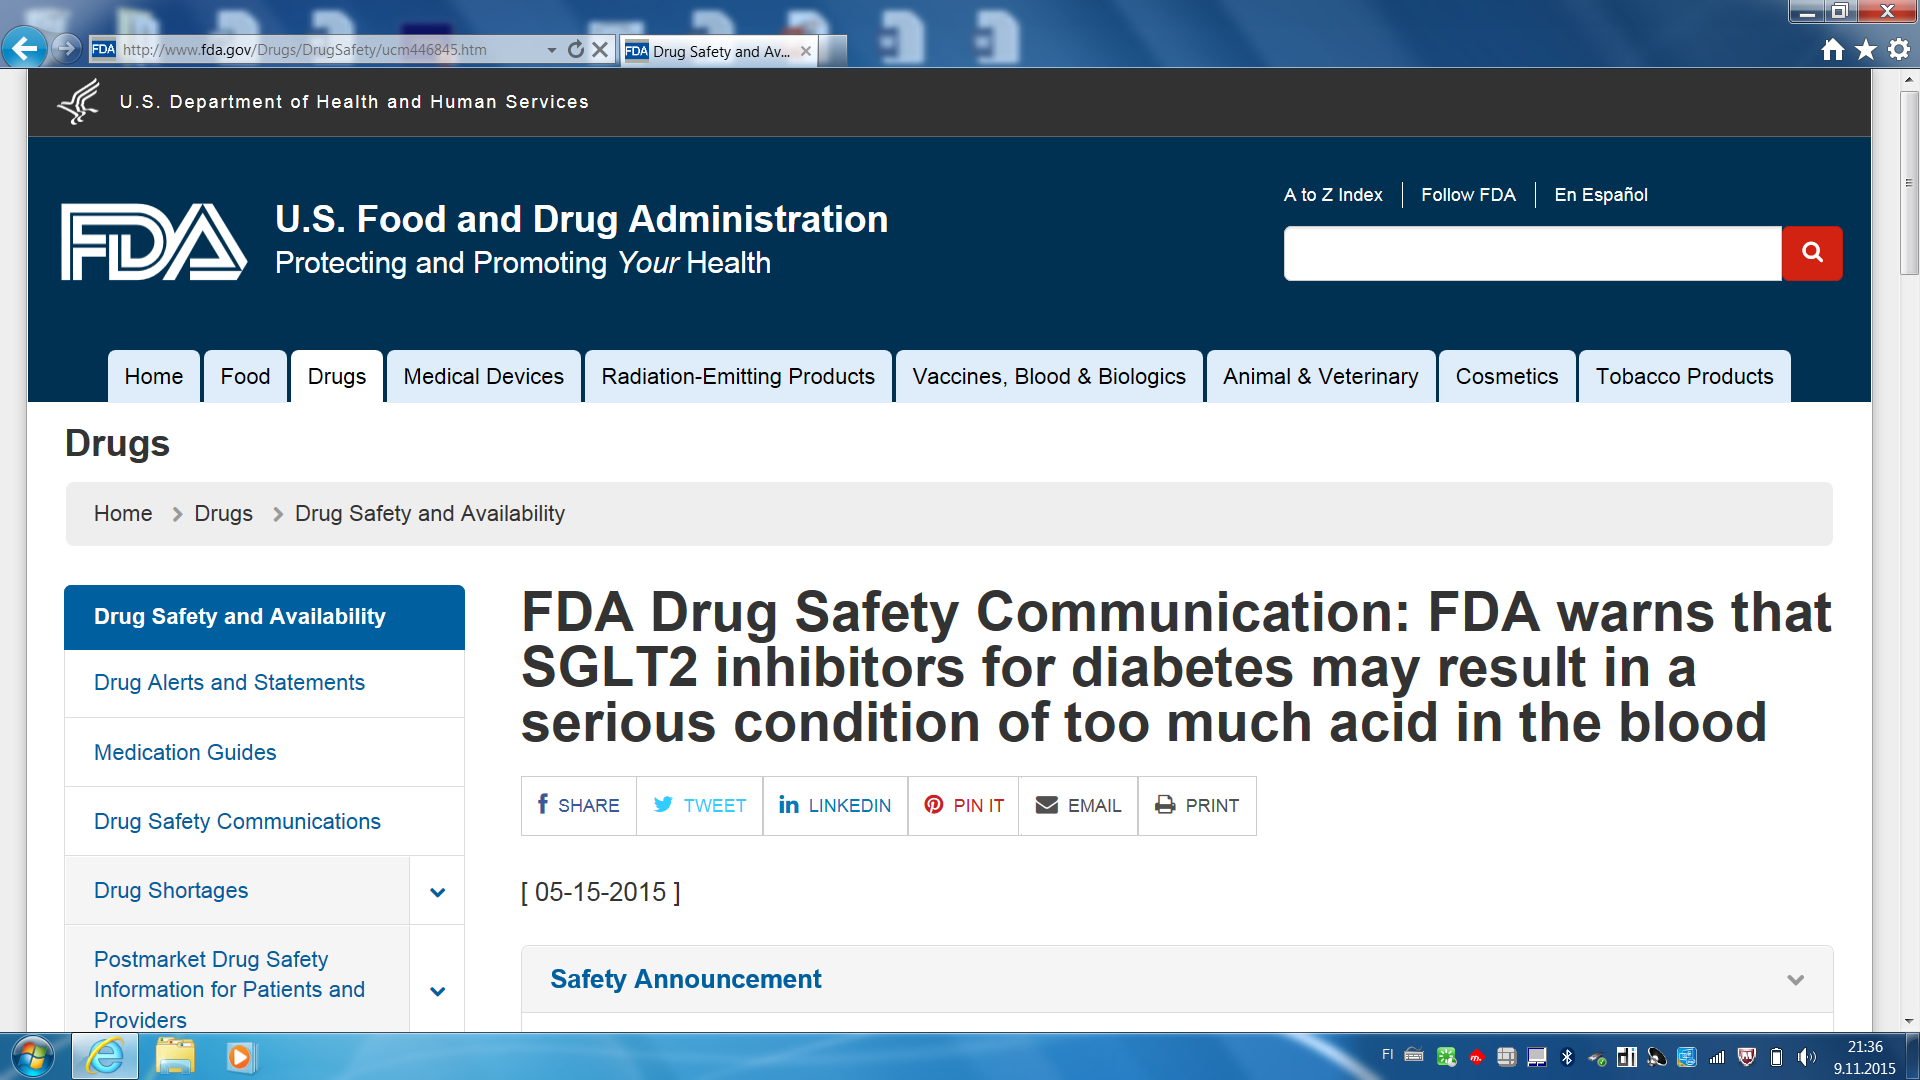Viewport: 1920px width, 1080px height.
Task: Click Home in the breadcrumb
Action: [123, 513]
